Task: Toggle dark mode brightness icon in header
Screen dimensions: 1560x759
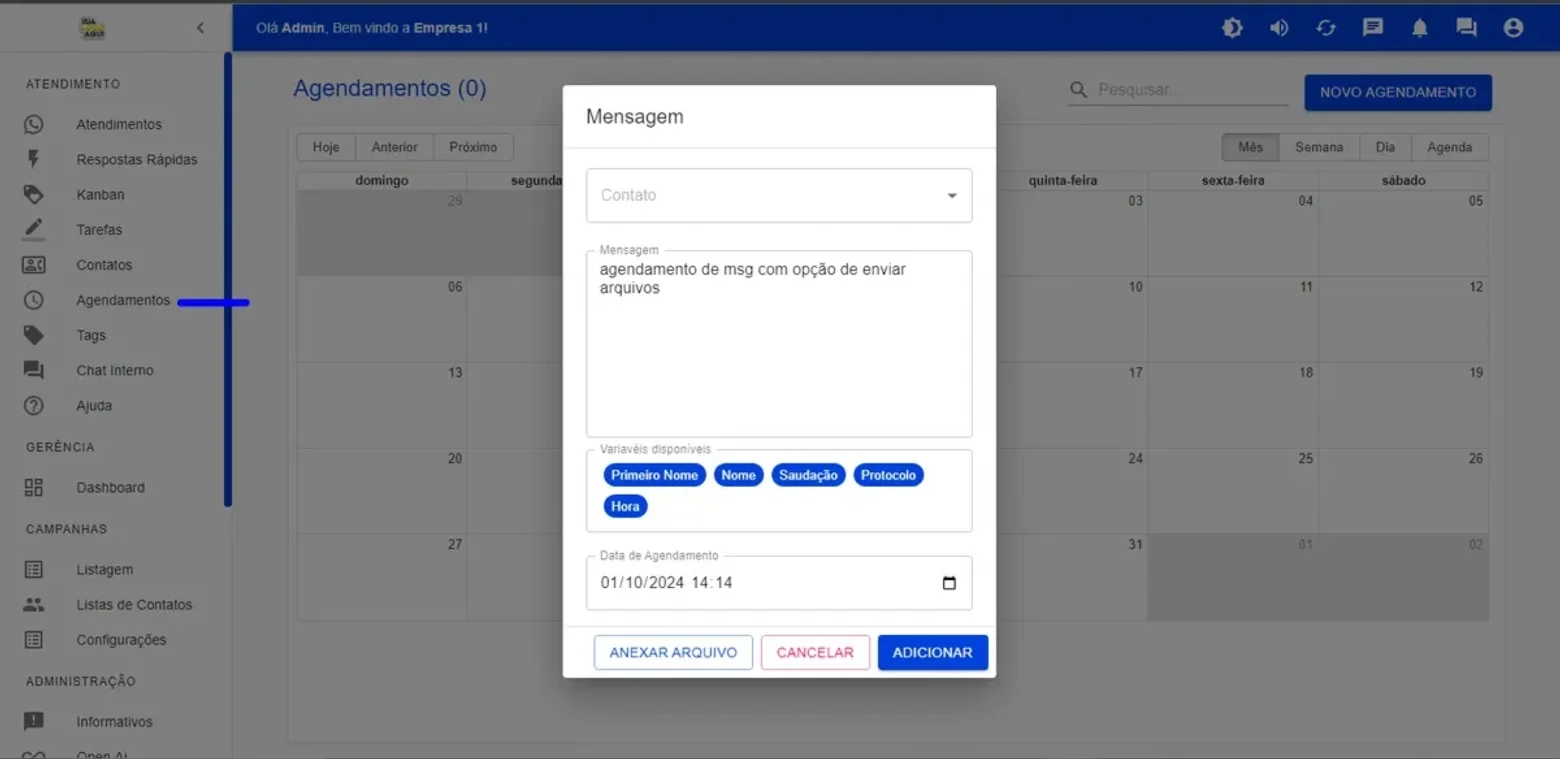Action: 1232,28
